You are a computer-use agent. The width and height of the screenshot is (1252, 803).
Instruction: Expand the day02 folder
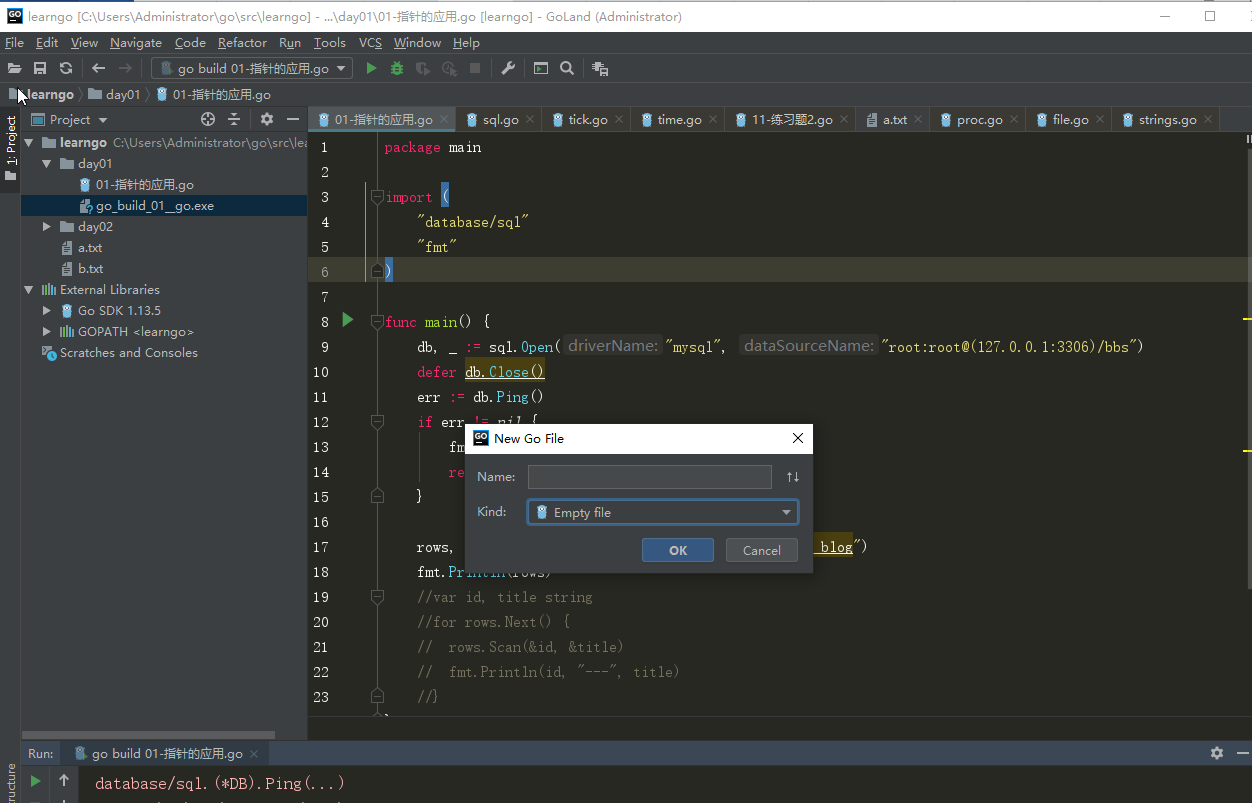pyautogui.click(x=47, y=227)
